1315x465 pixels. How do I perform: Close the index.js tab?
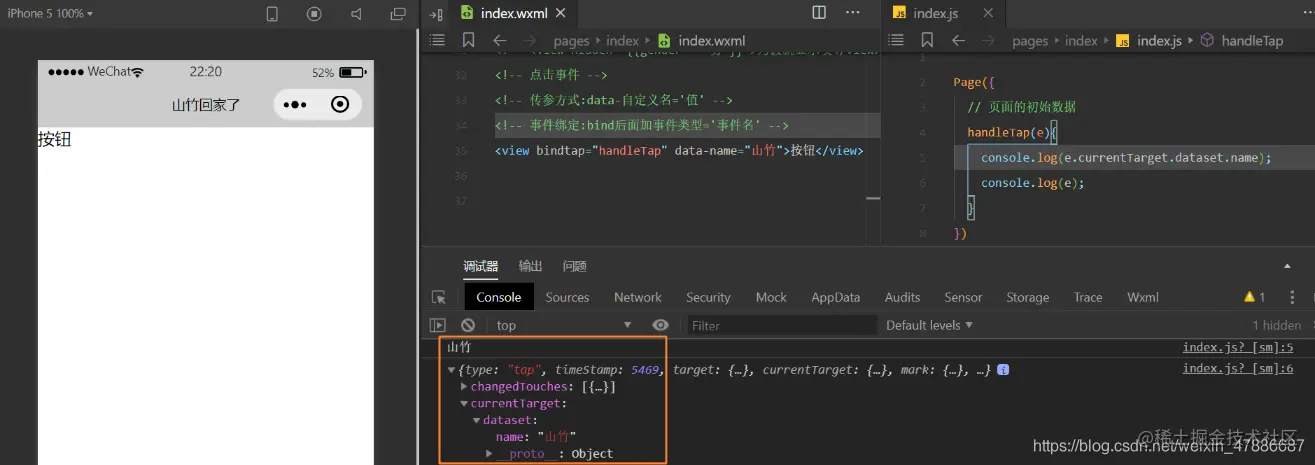pyautogui.click(x=988, y=13)
